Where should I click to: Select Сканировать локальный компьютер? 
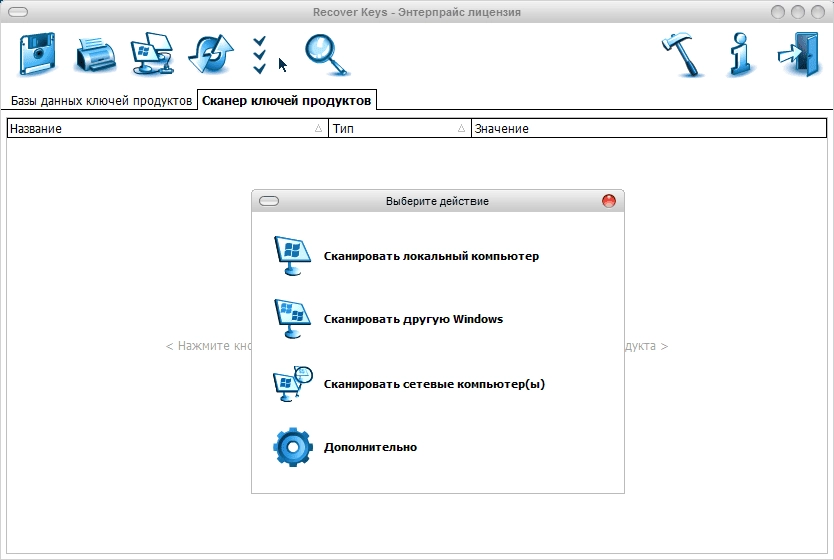(431, 256)
